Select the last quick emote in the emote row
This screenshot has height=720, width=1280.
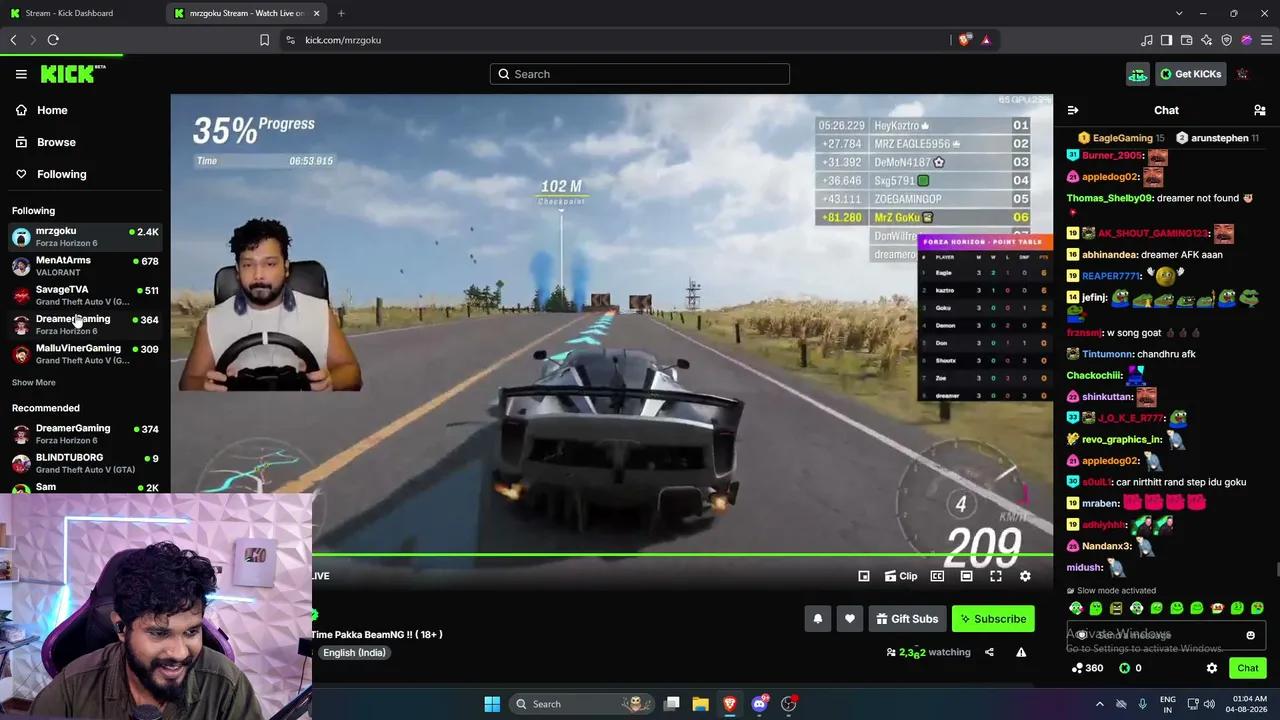pyautogui.click(x=1257, y=608)
